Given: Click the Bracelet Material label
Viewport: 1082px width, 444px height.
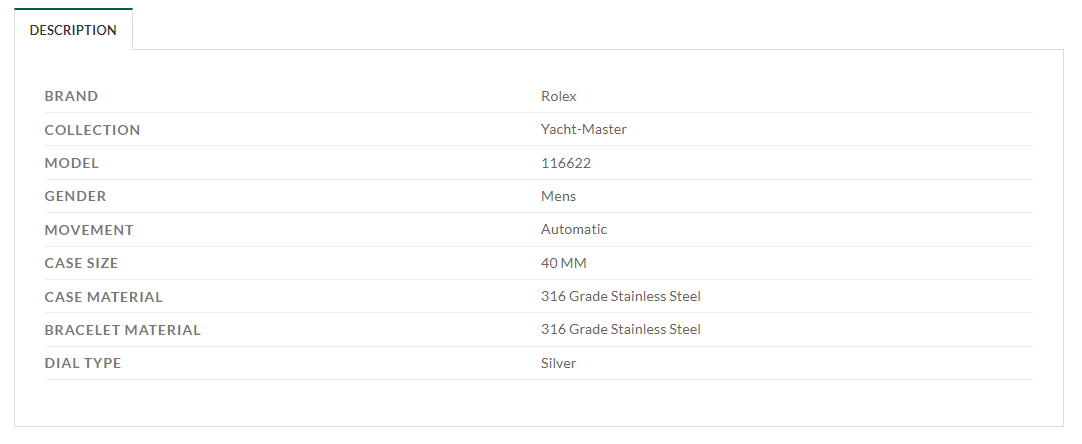Looking at the screenshot, I should (122, 330).
